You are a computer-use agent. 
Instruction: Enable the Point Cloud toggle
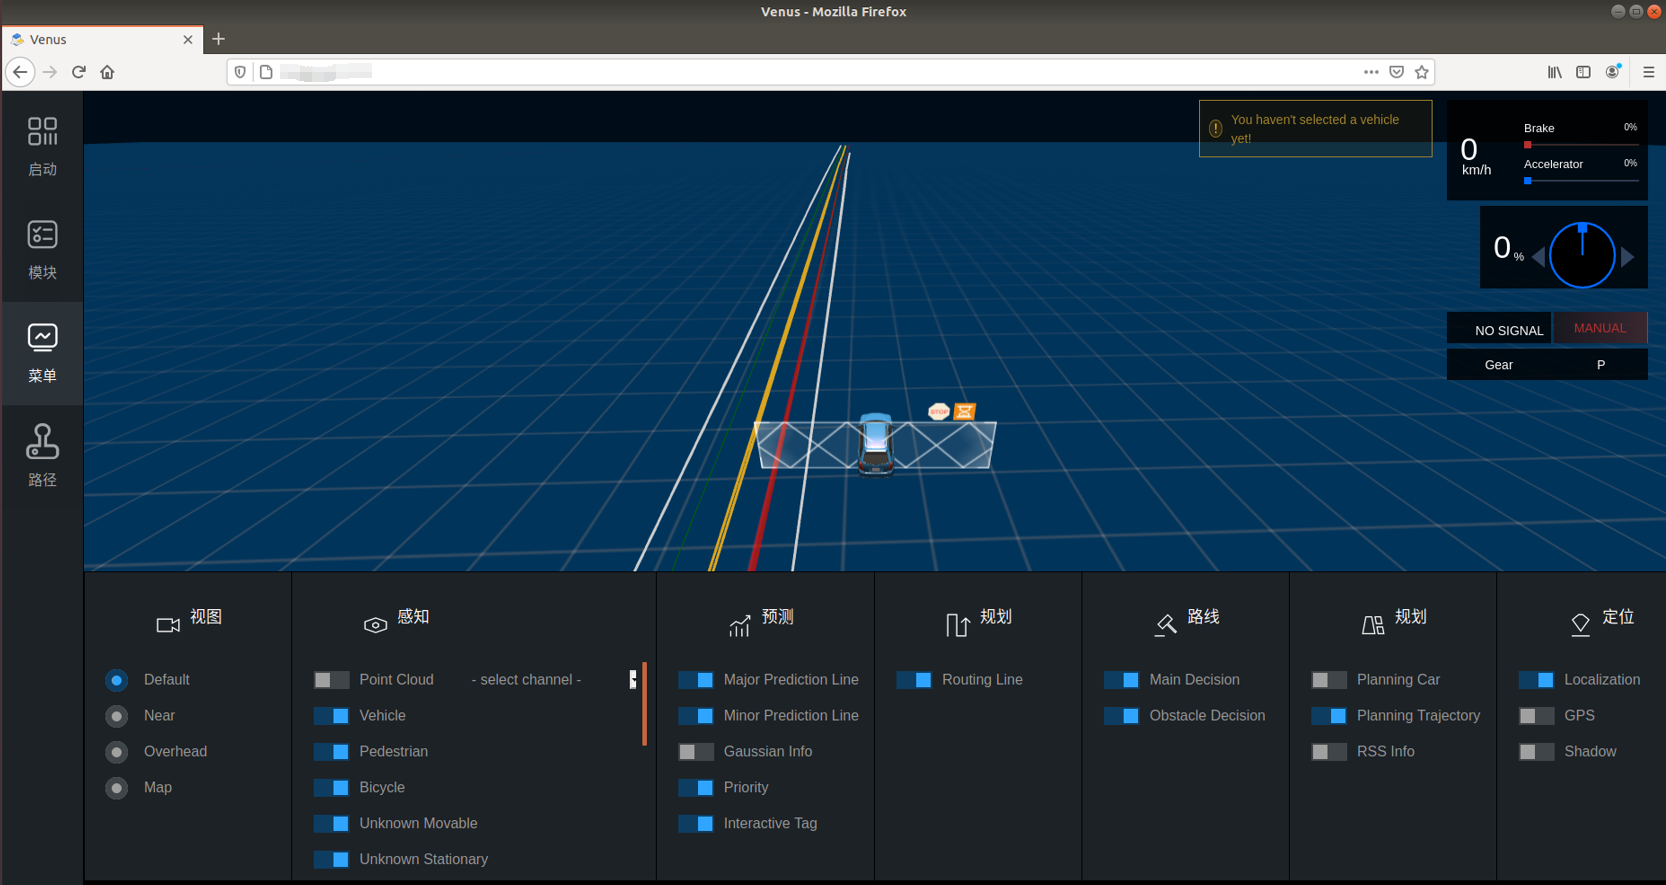[x=331, y=680]
